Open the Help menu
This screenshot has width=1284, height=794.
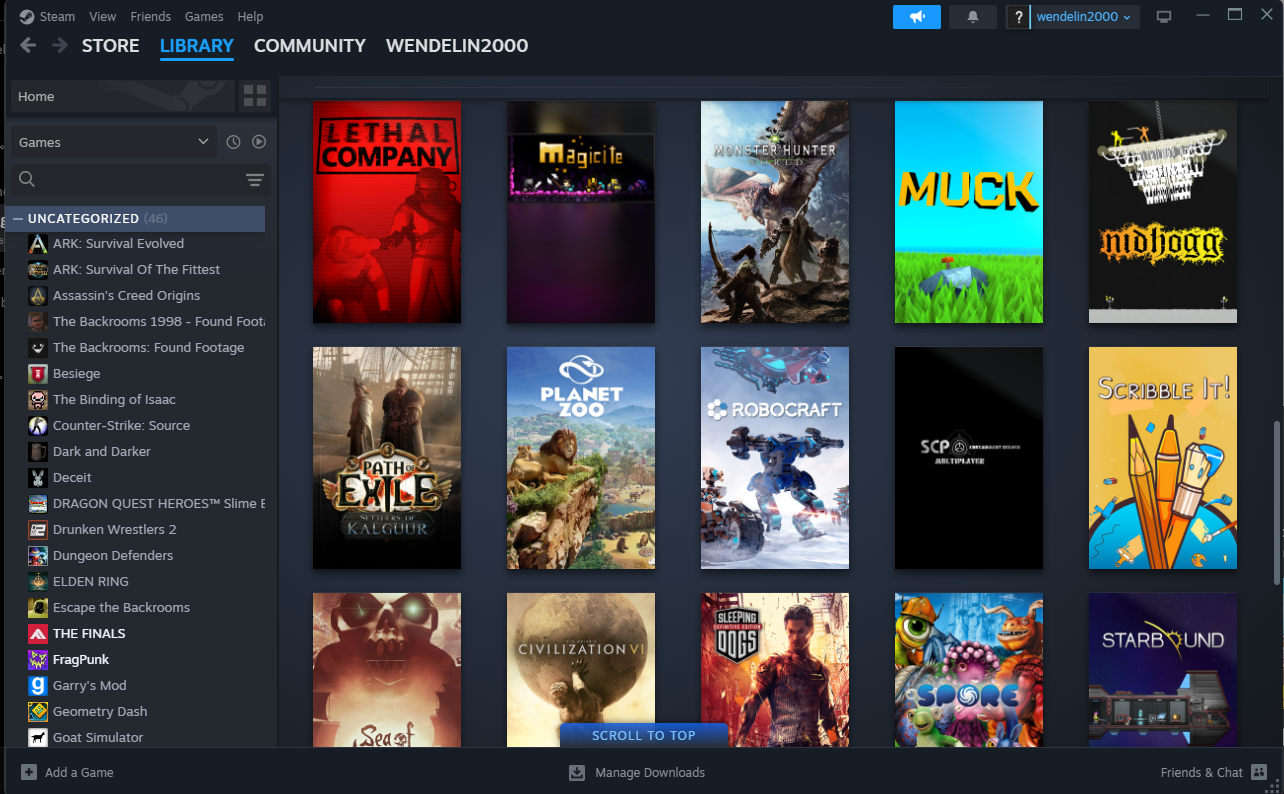[250, 17]
